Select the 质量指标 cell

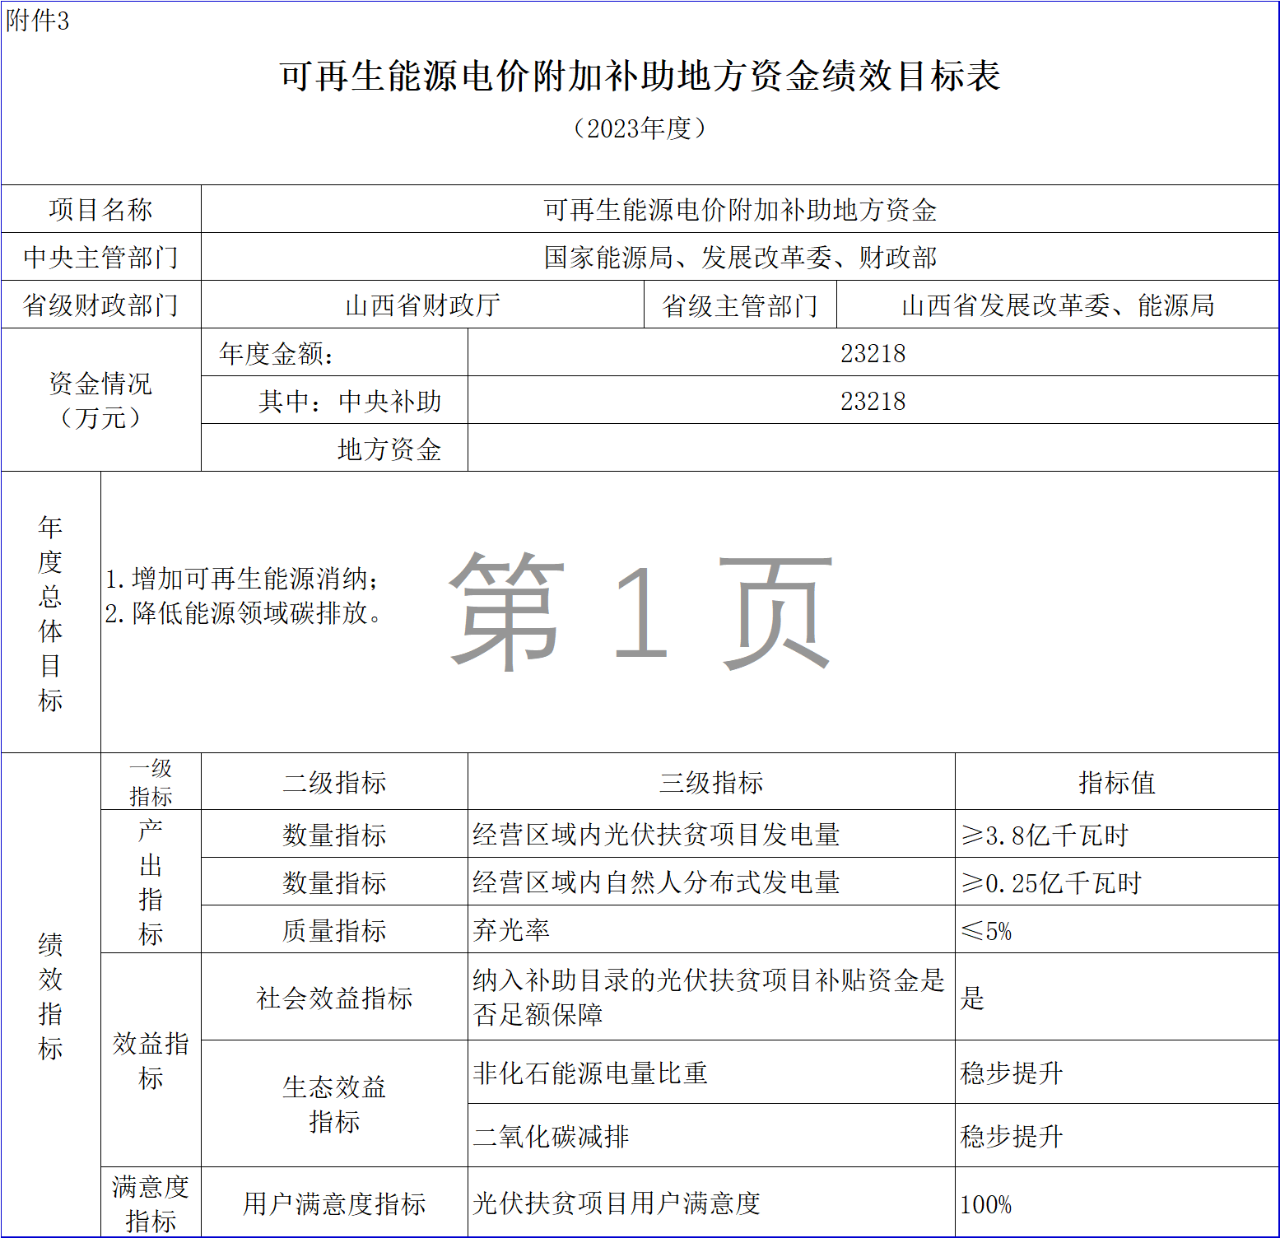335,930
